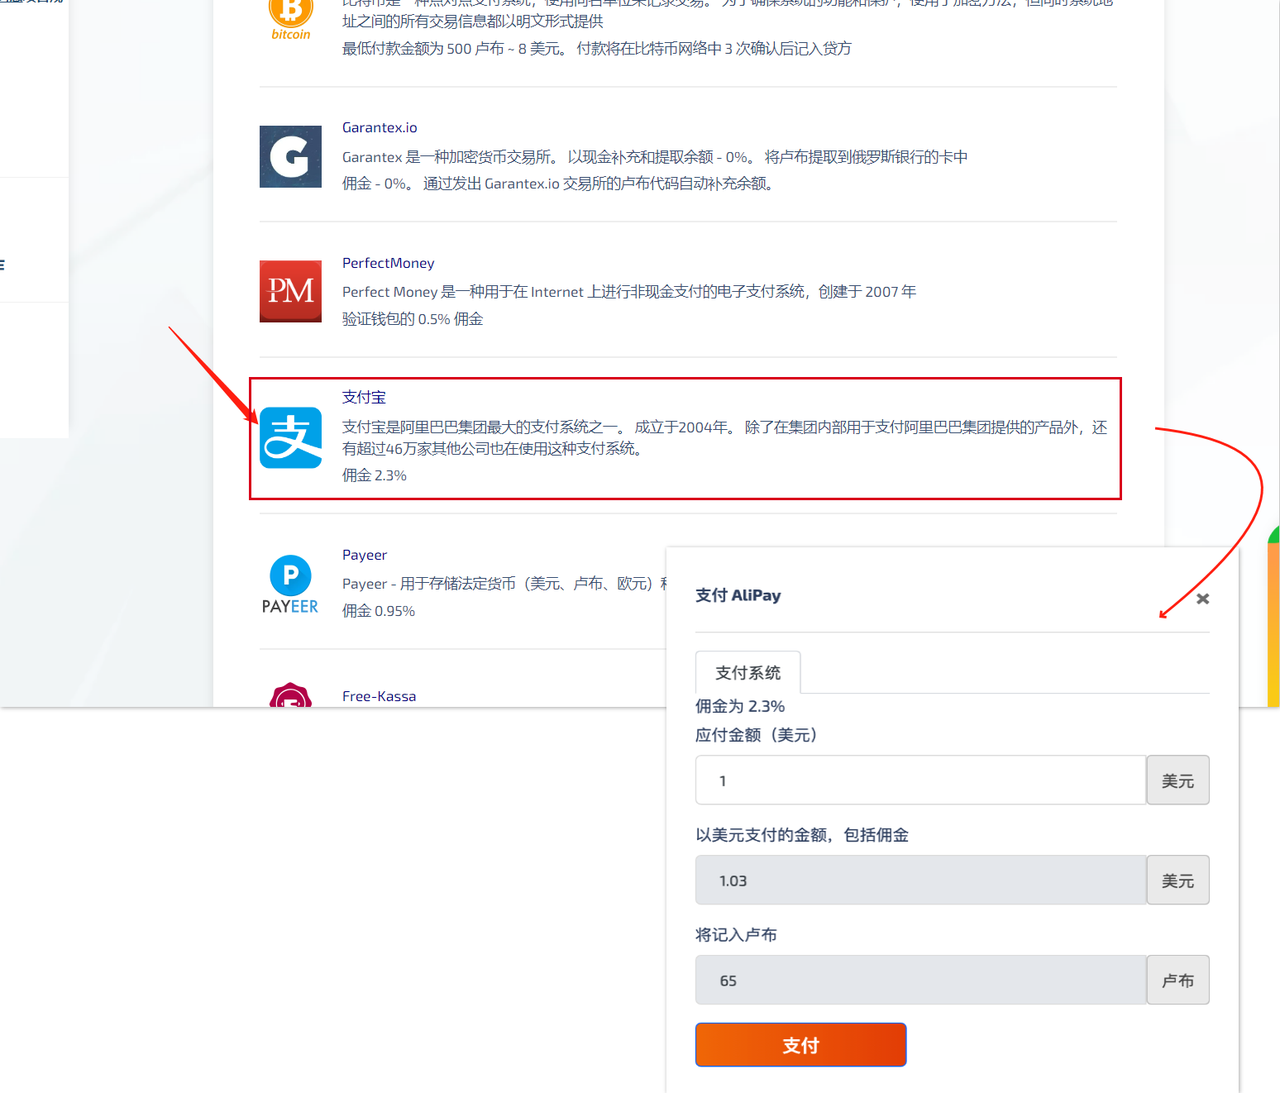Viewport: 1280px width, 1093px height.
Task: Switch to the 支付系统 tab
Action: click(748, 672)
